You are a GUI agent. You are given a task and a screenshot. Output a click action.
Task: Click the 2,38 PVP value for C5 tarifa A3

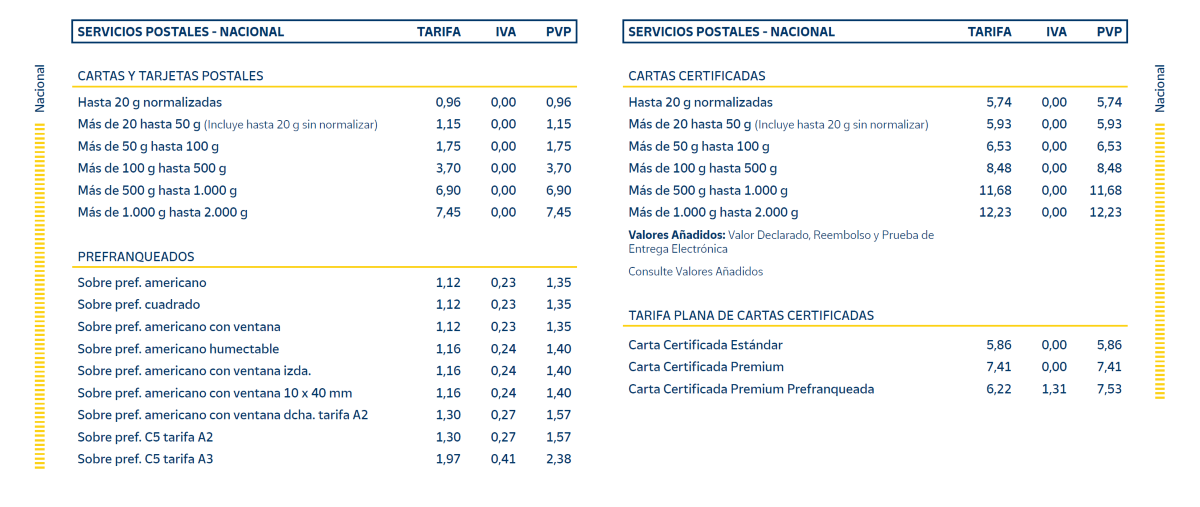[558, 459]
